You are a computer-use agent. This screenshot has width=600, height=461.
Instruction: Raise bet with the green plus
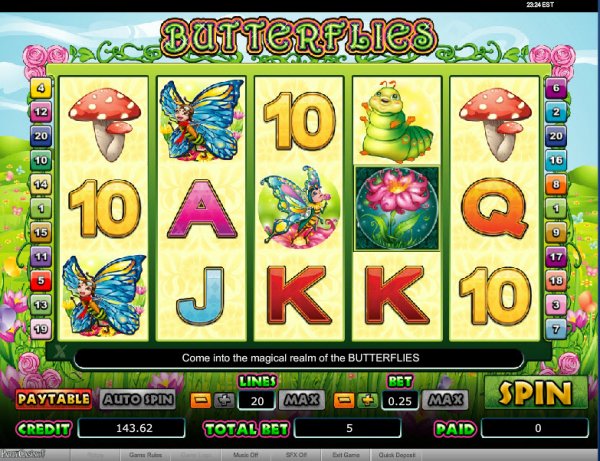click(367, 400)
